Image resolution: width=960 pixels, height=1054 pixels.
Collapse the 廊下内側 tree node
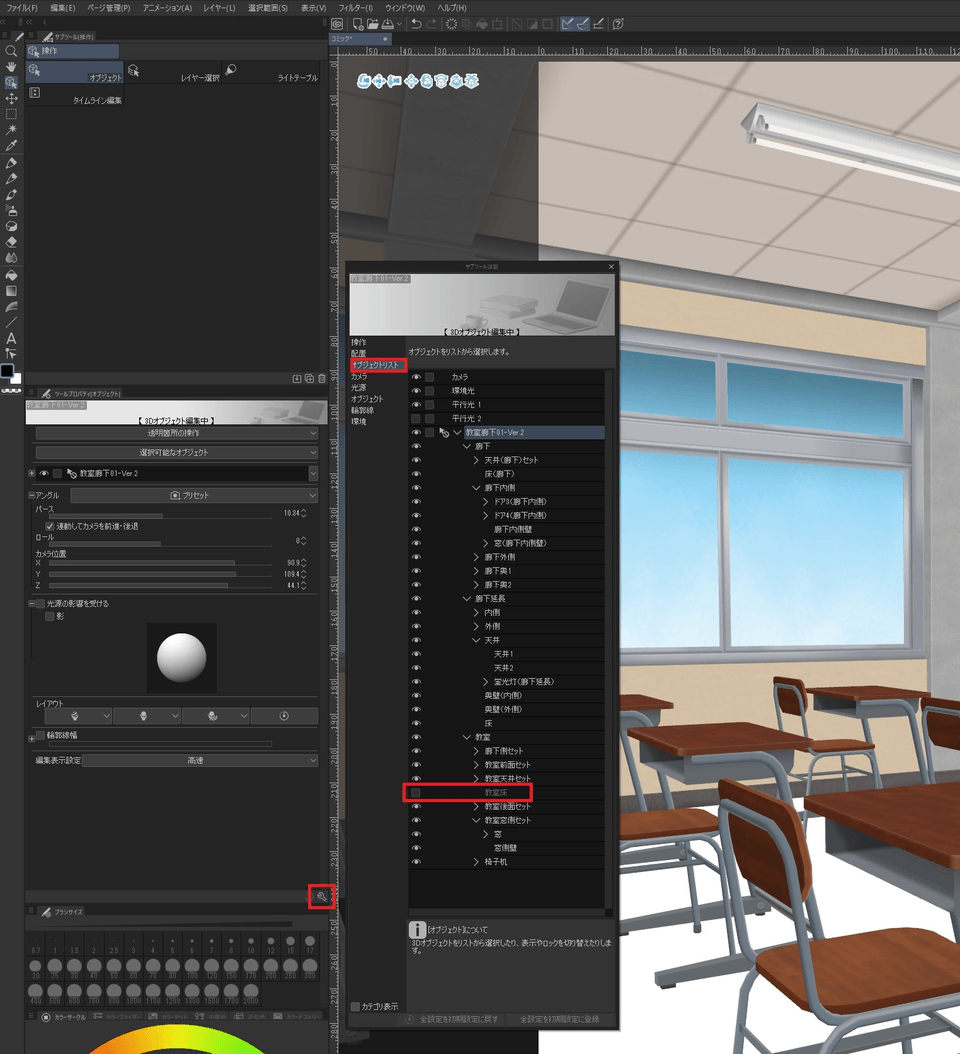click(476, 488)
